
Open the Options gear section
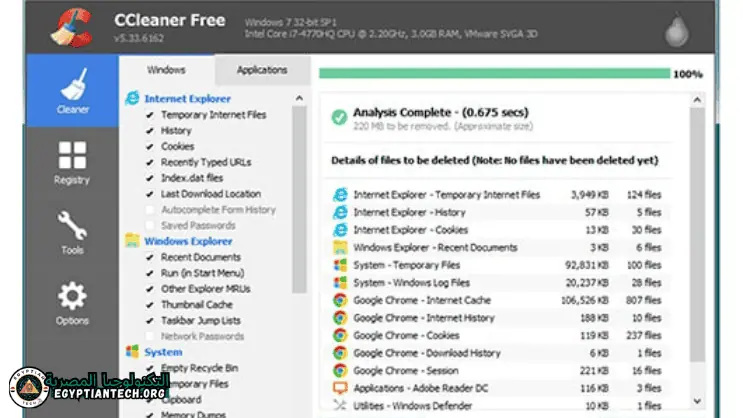[x=72, y=303]
